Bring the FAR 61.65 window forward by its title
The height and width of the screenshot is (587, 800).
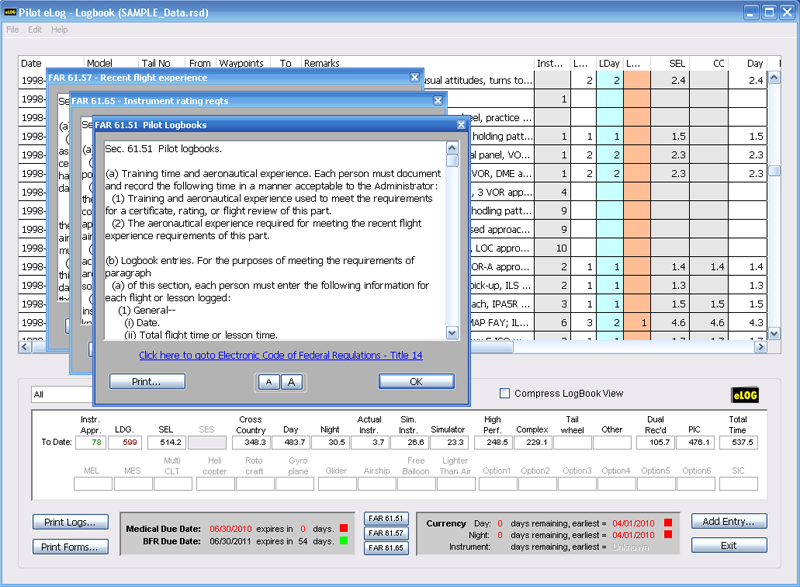point(150,101)
